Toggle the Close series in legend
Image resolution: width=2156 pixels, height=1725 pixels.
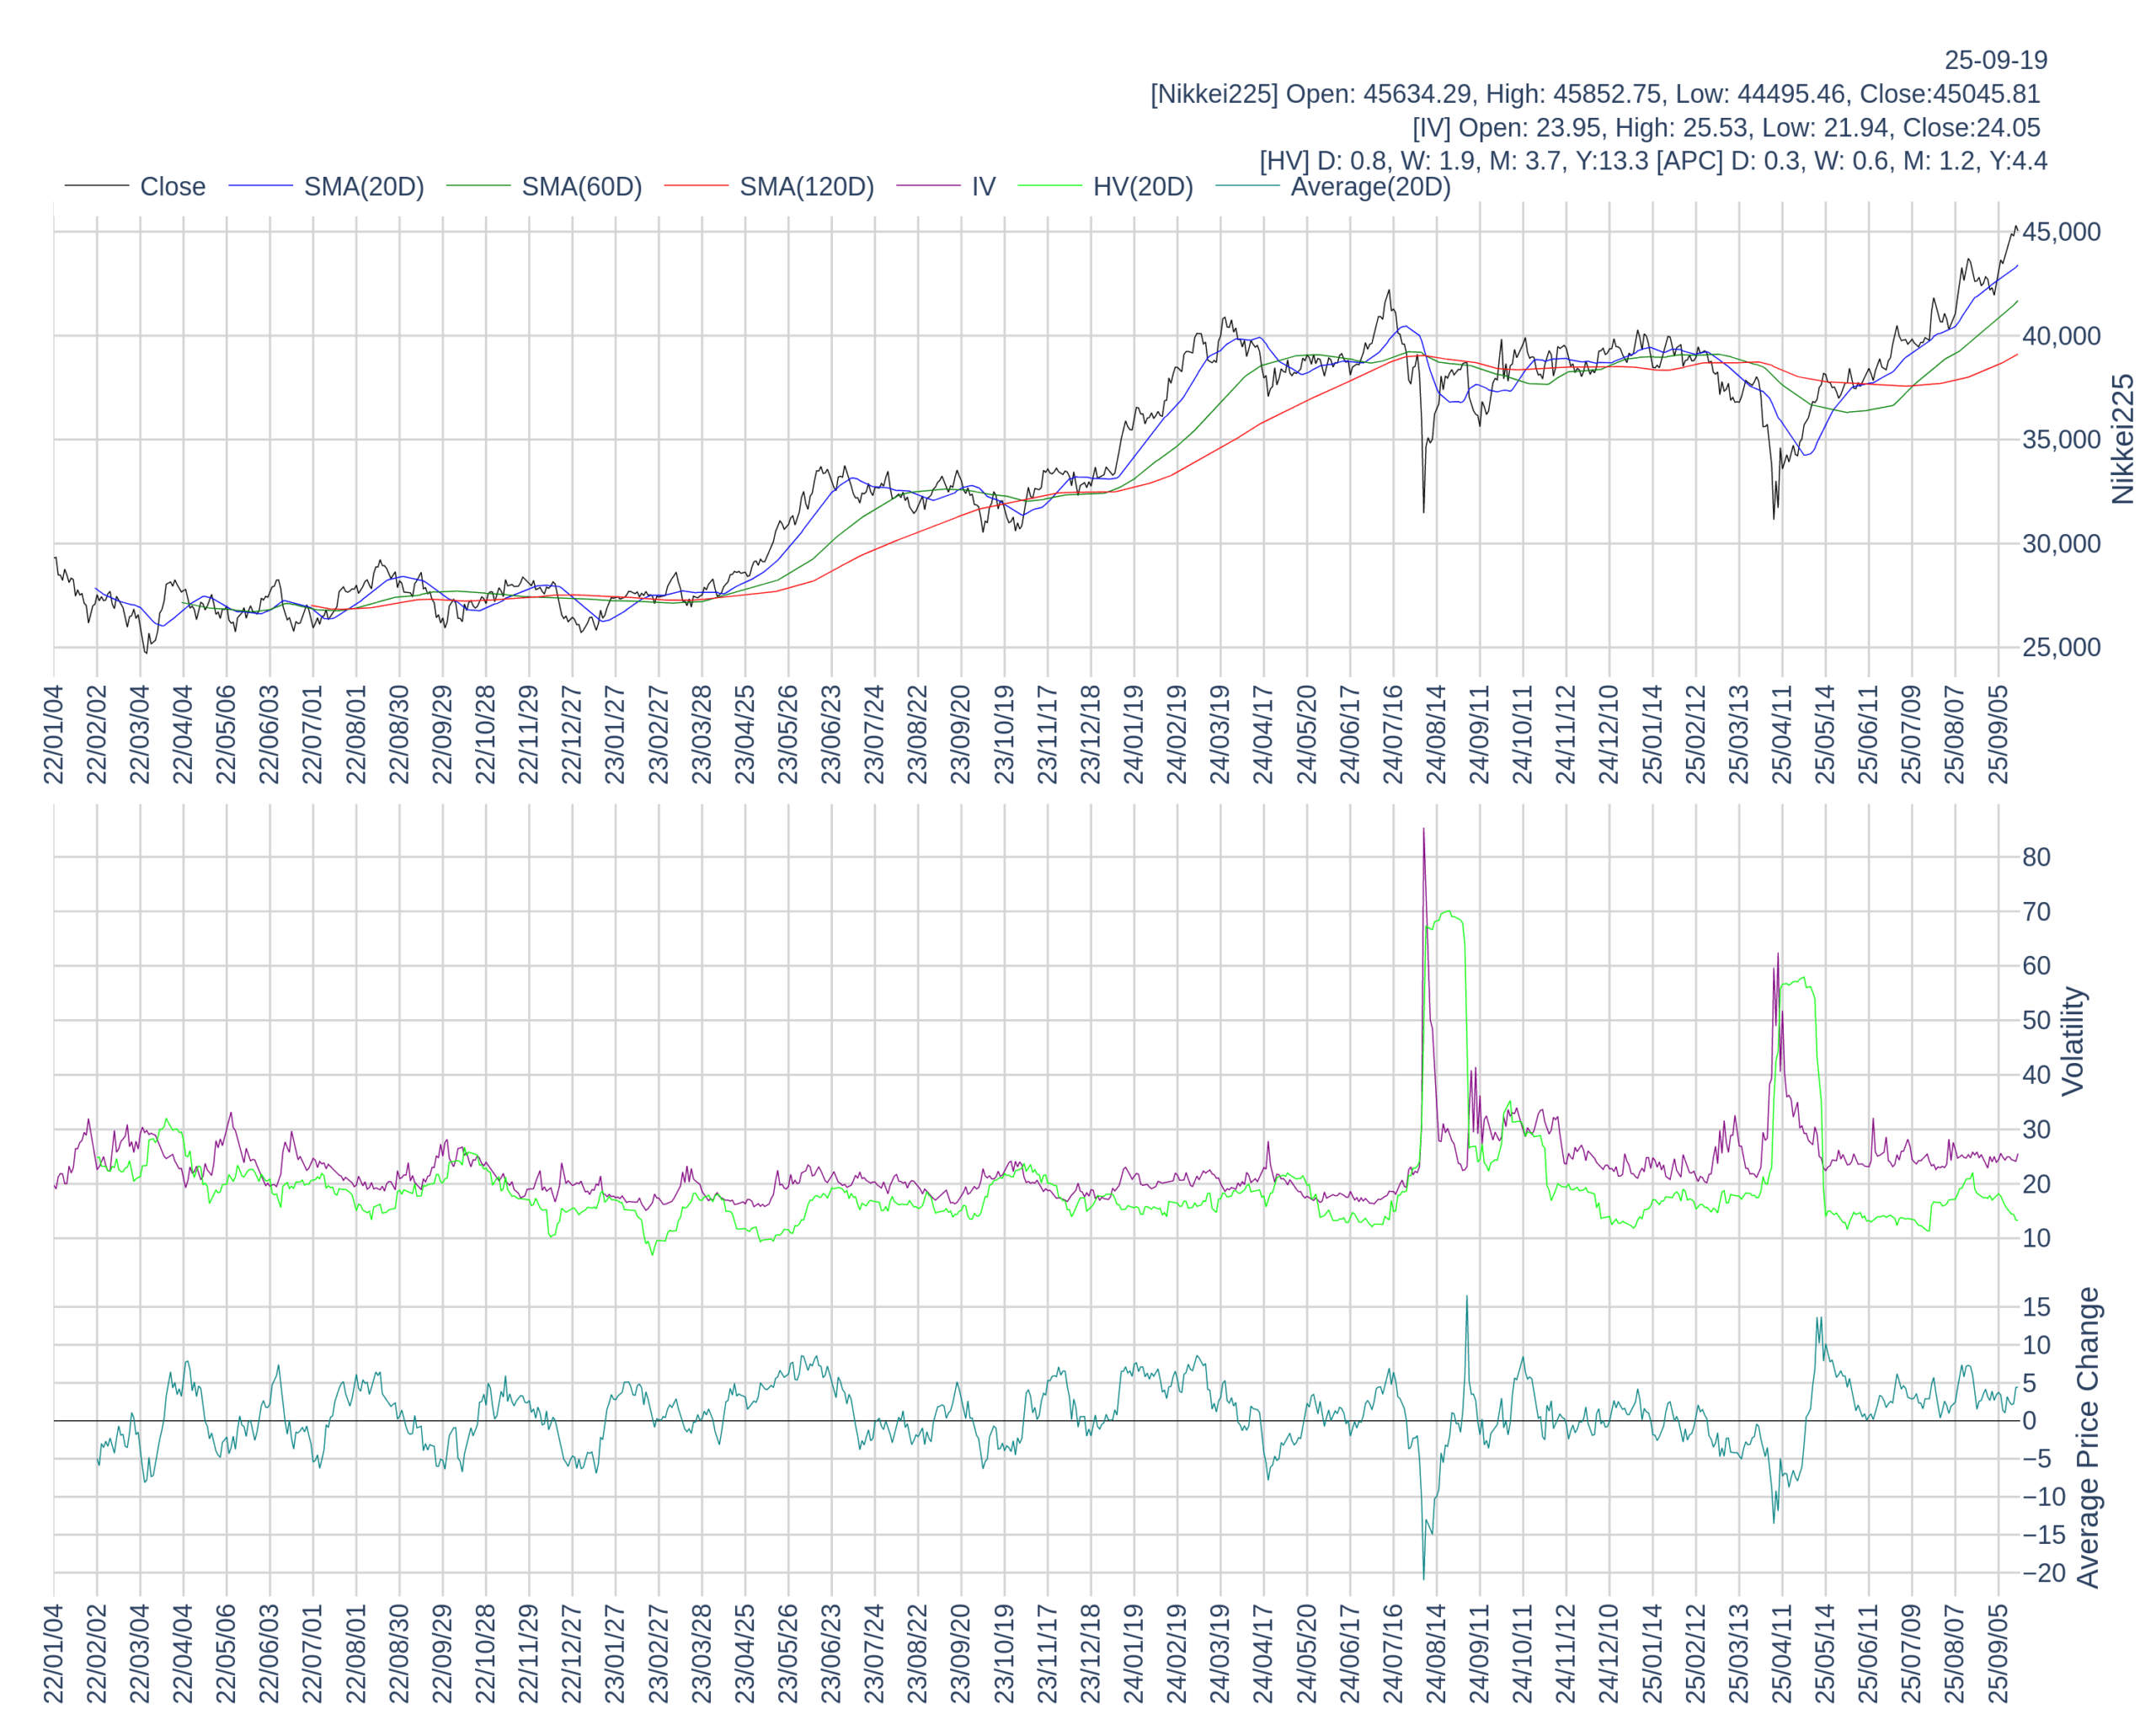[x=172, y=187]
